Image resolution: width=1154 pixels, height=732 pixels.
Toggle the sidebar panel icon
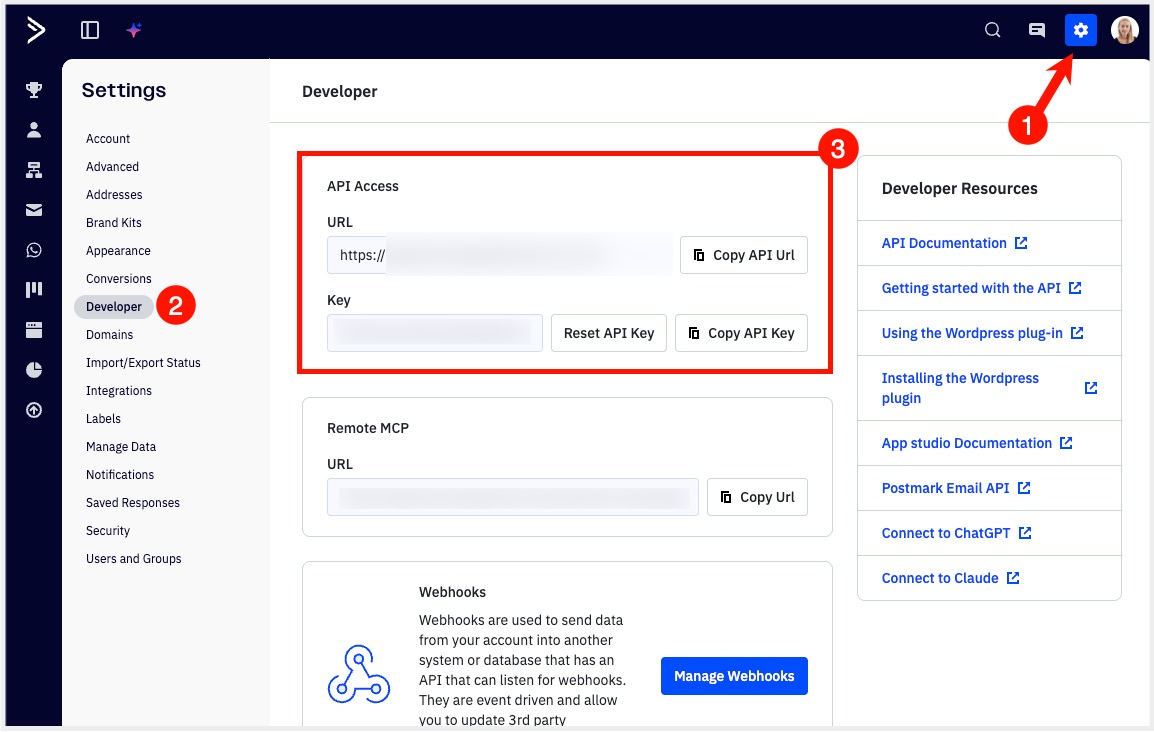tap(90, 30)
